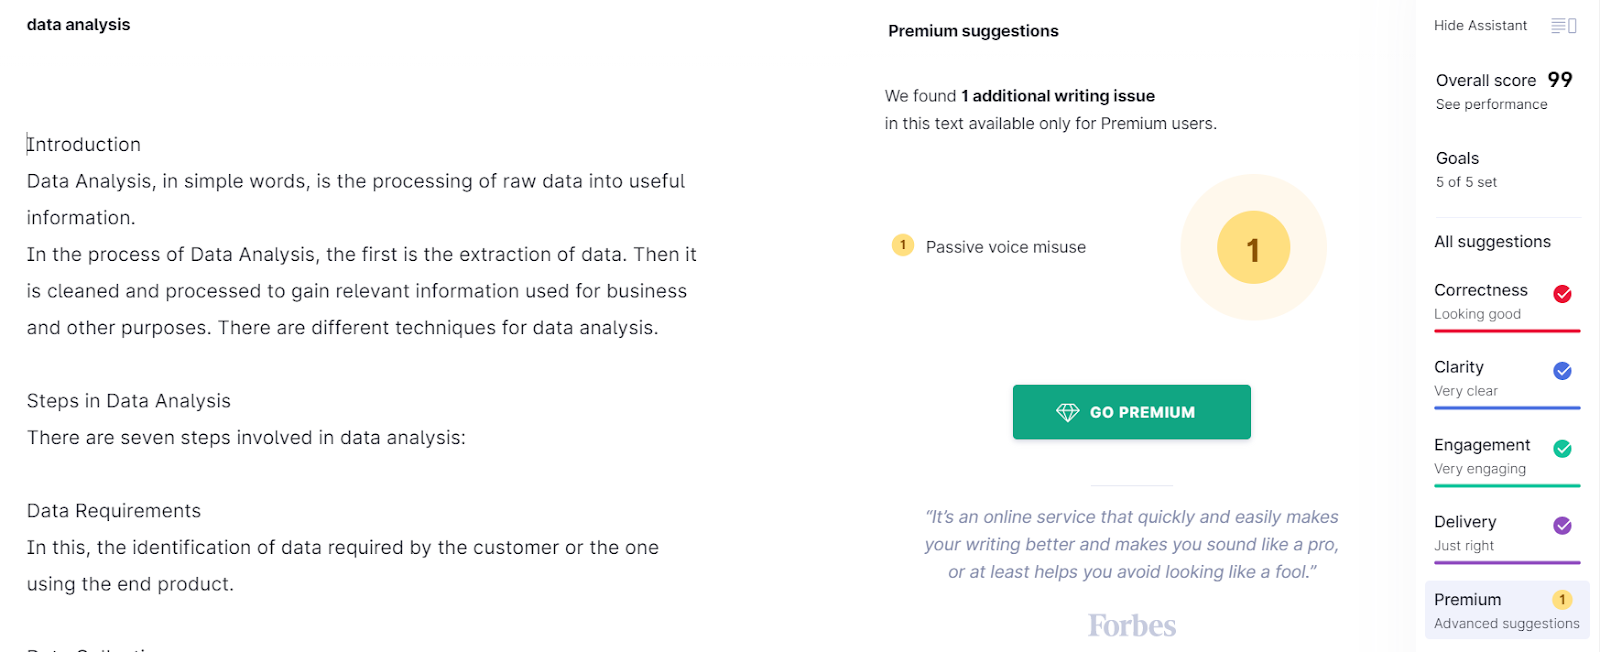The width and height of the screenshot is (1600, 652).
Task: Click the large yellow circle showing 1
Action: tap(1253, 248)
